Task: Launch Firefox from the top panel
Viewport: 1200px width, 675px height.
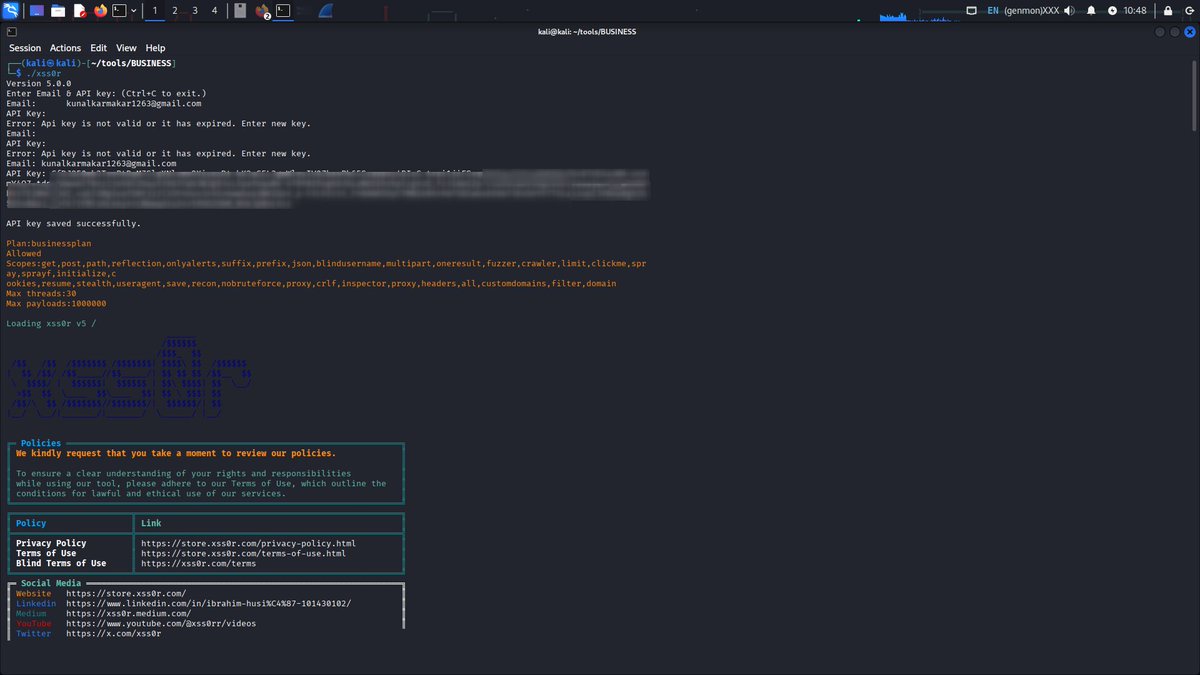Action: click(100, 11)
